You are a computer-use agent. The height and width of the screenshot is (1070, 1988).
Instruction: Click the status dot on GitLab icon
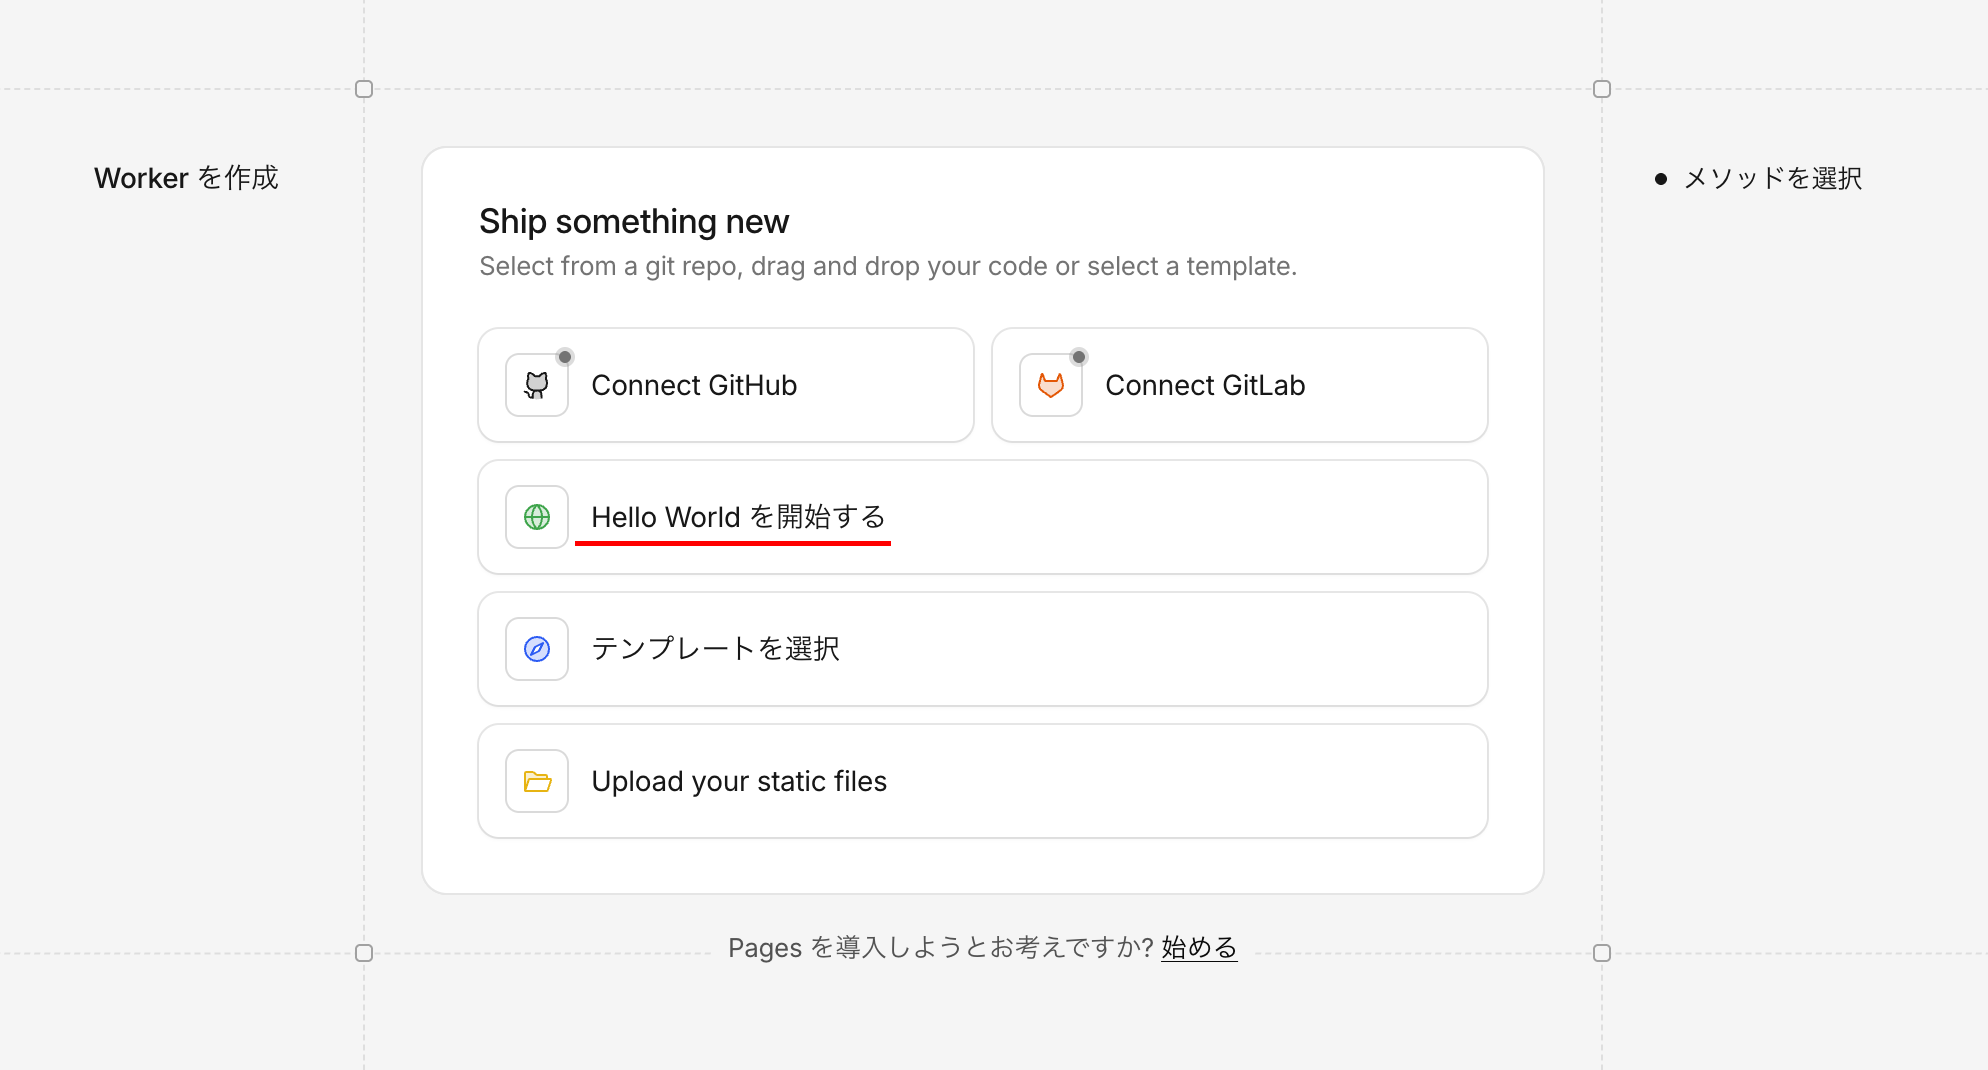1079,357
